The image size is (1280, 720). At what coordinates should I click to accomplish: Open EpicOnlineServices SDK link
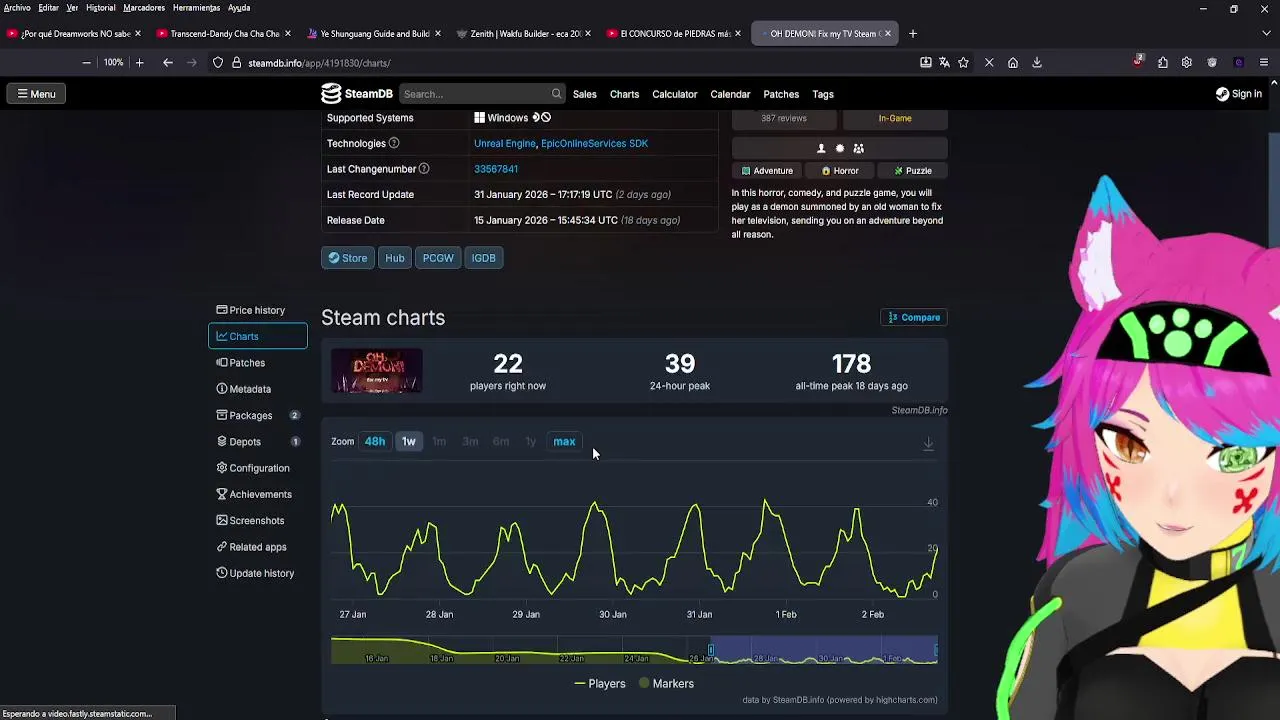coord(594,143)
